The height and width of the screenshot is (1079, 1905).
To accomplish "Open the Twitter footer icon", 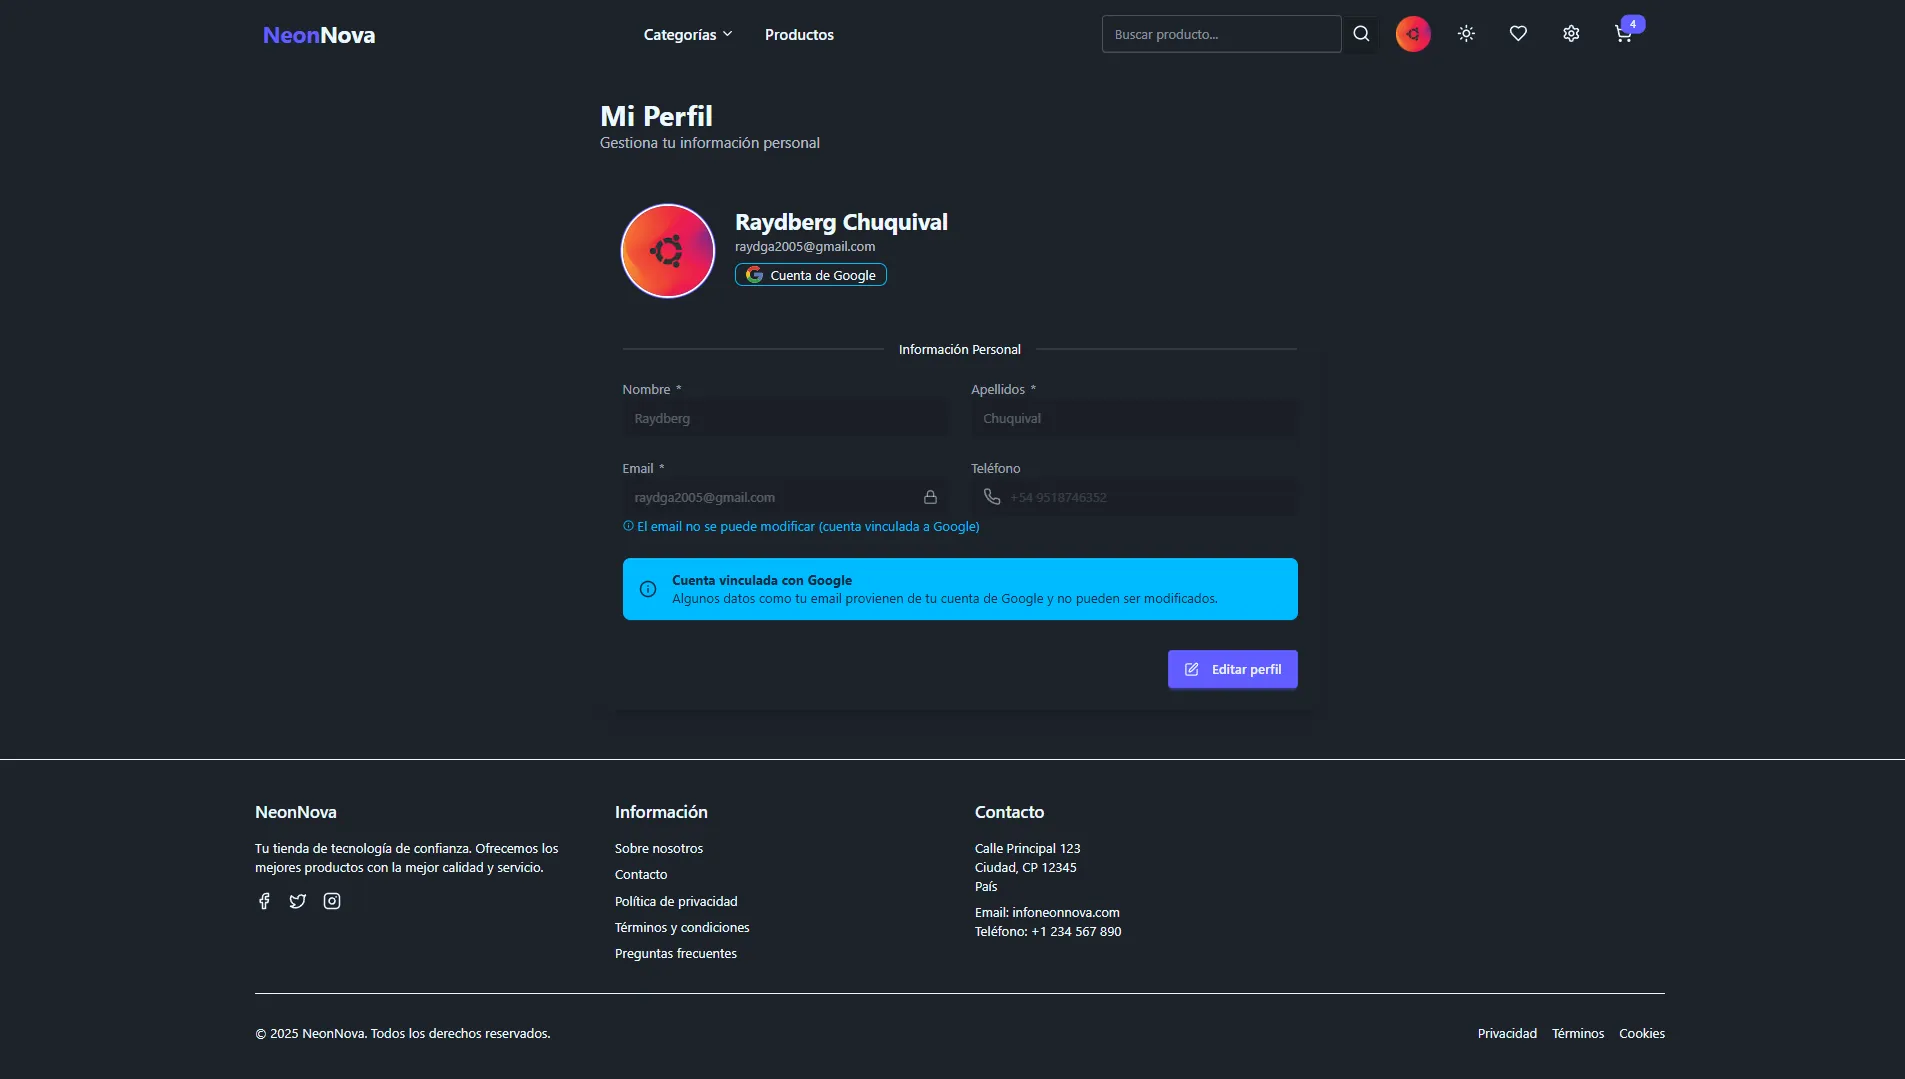I will pyautogui.click(x=298, y=901).
